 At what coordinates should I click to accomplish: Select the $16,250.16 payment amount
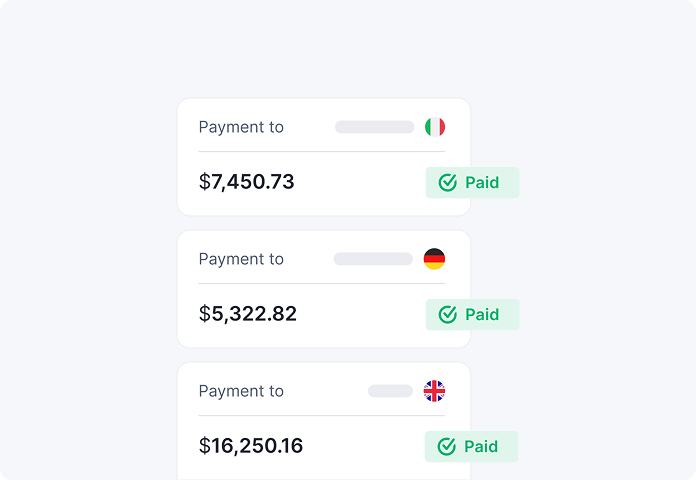click(x=251, y=446)
